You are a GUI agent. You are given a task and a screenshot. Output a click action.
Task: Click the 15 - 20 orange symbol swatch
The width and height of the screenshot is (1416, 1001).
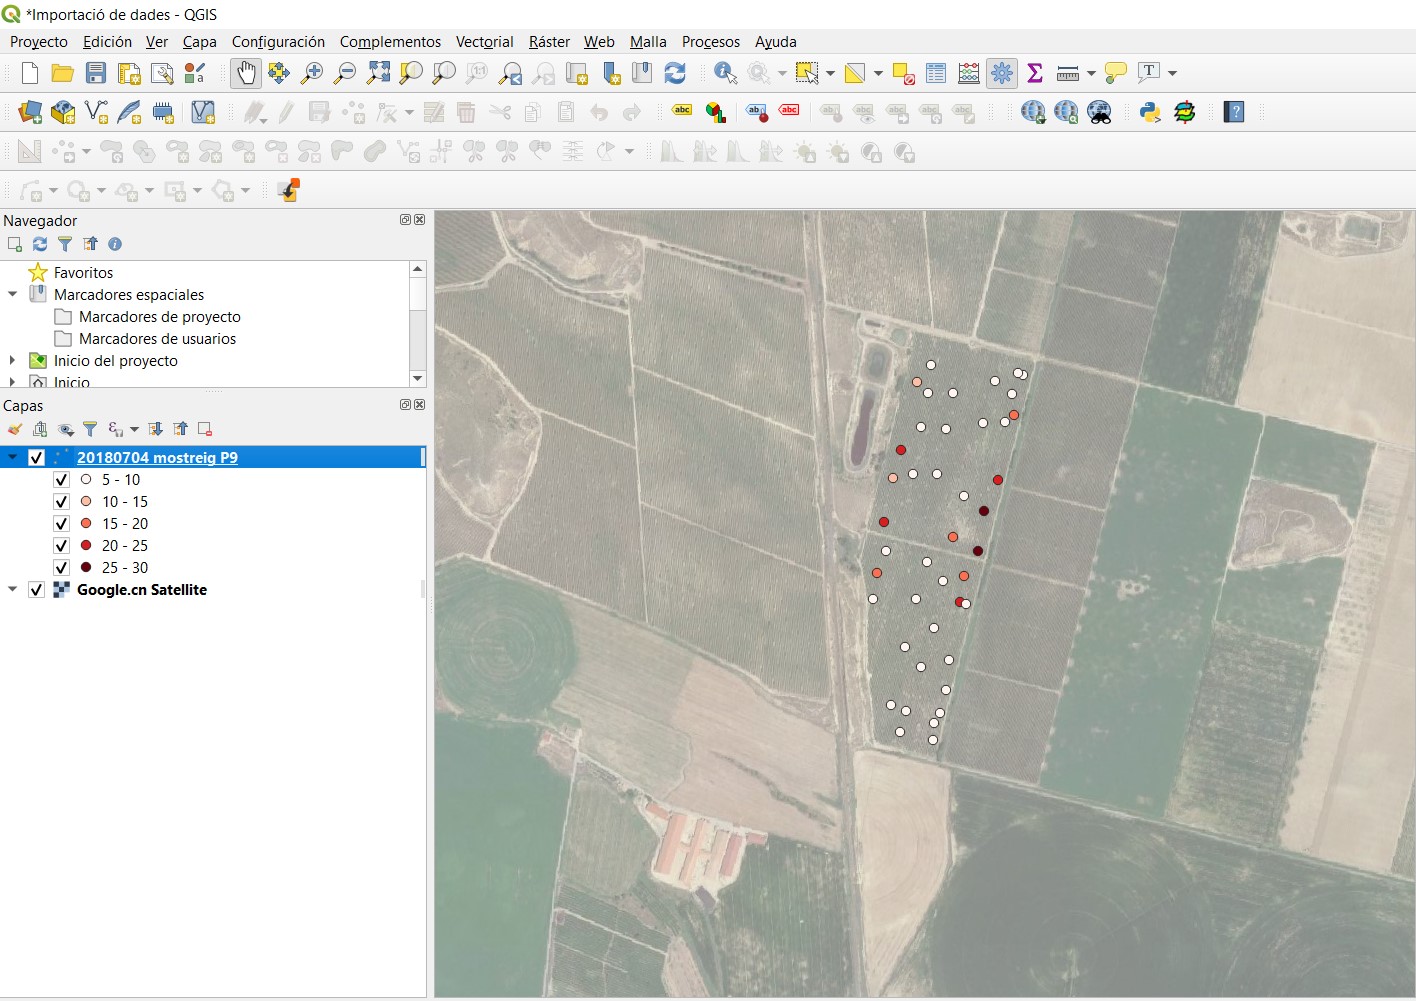[86, 523]
